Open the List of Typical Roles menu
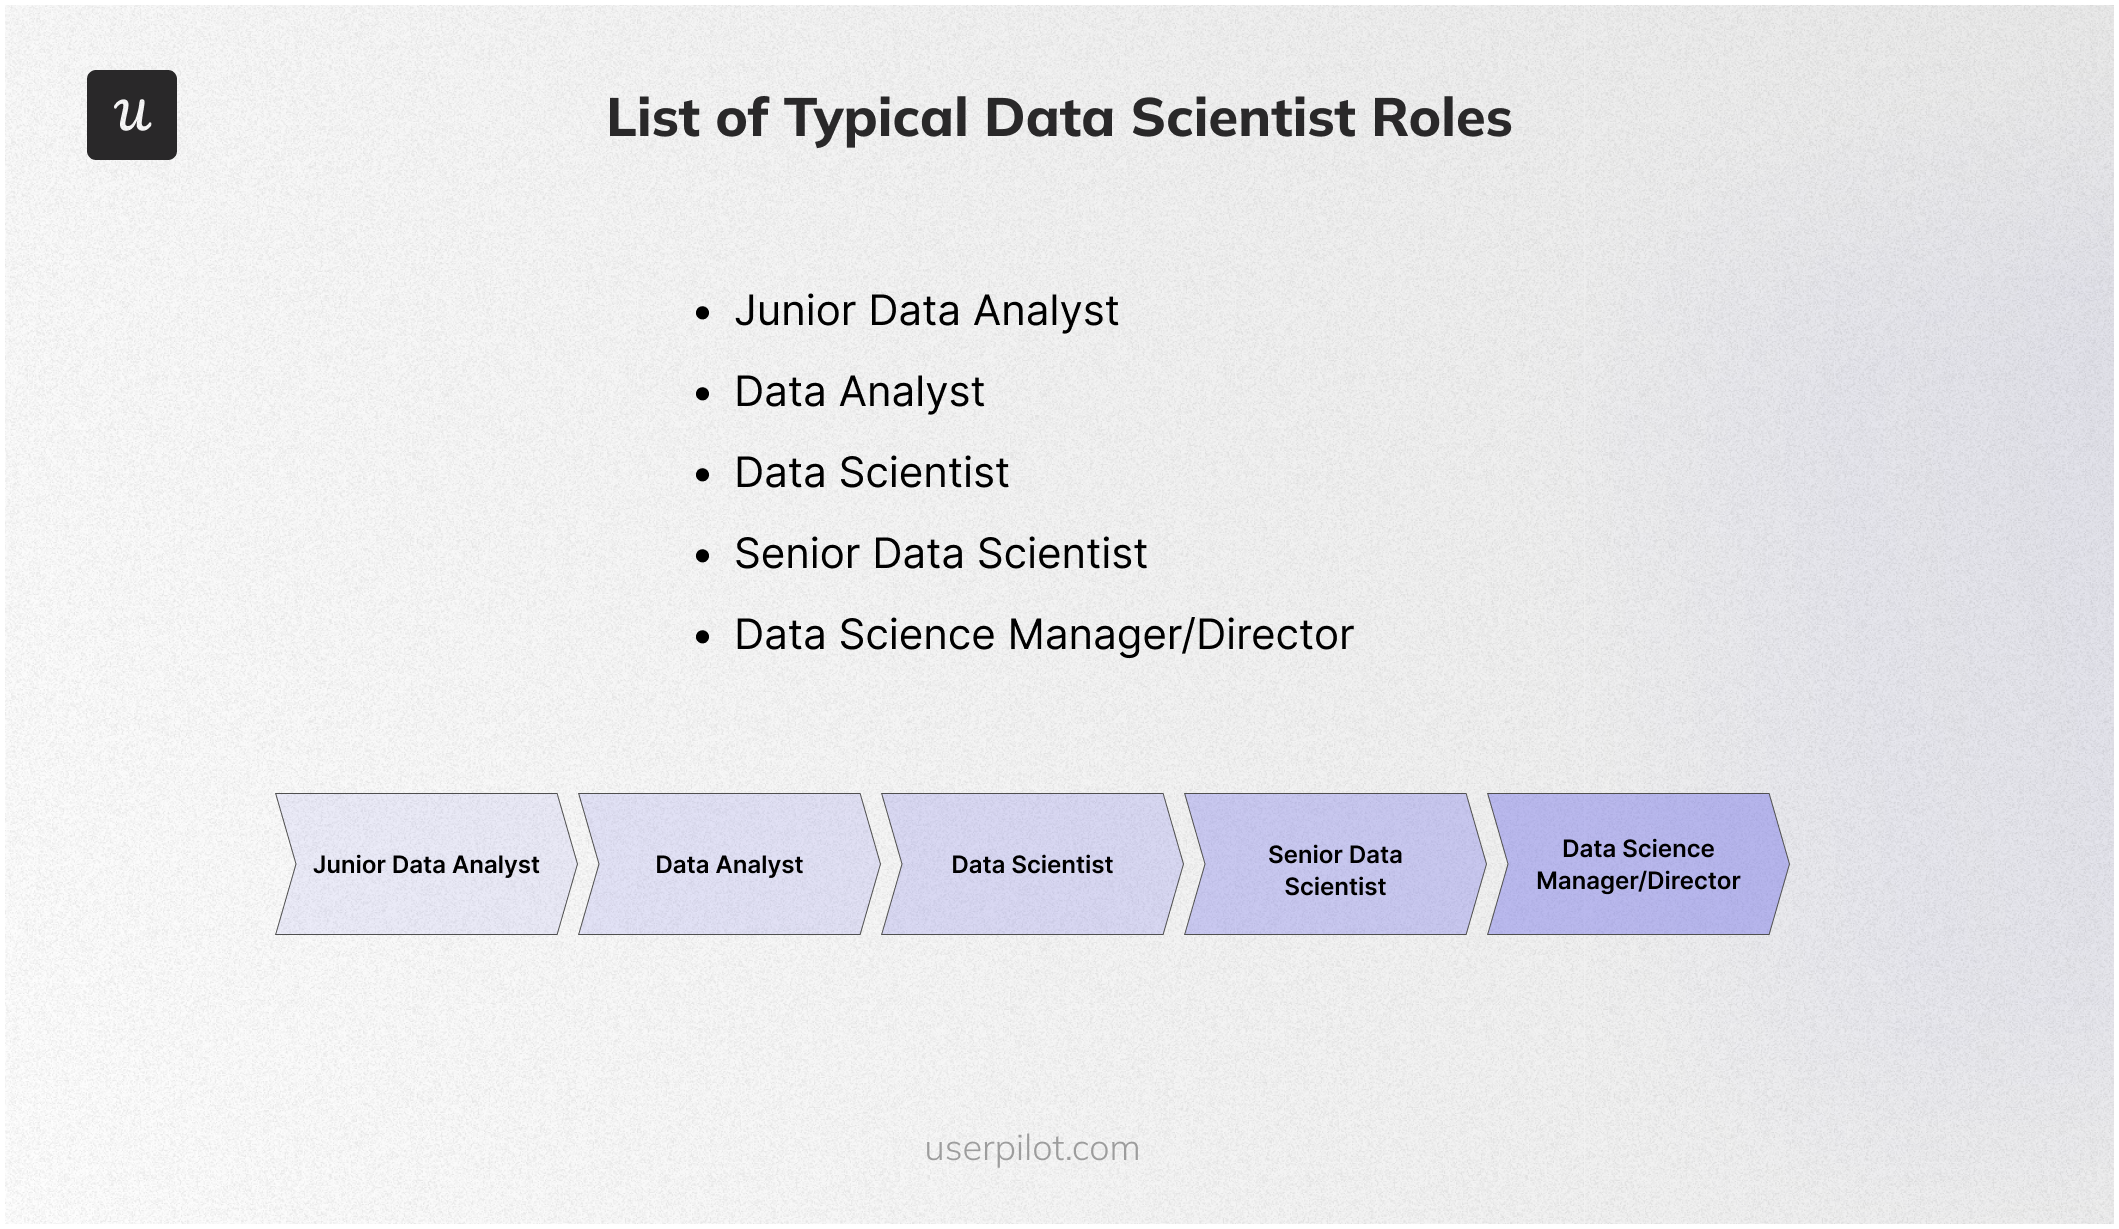The image size is (2119, 1229). (1057, 116)
